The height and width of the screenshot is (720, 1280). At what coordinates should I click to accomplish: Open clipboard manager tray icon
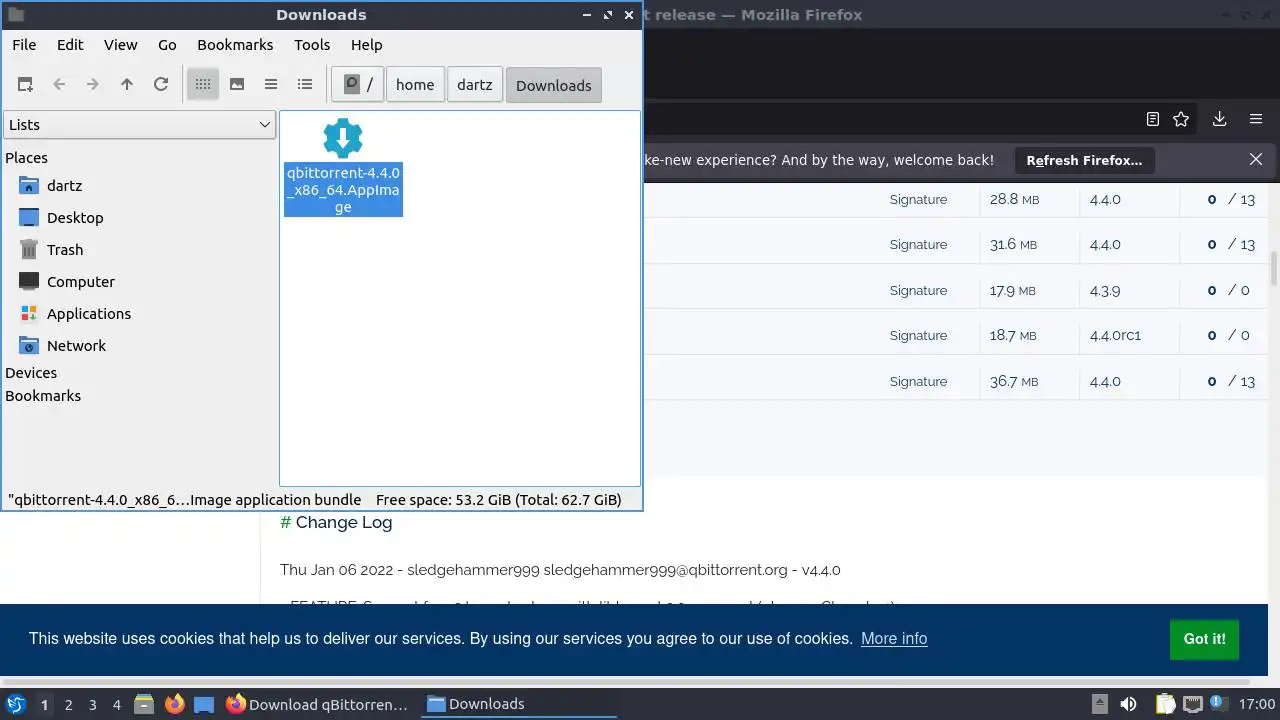1165,704
